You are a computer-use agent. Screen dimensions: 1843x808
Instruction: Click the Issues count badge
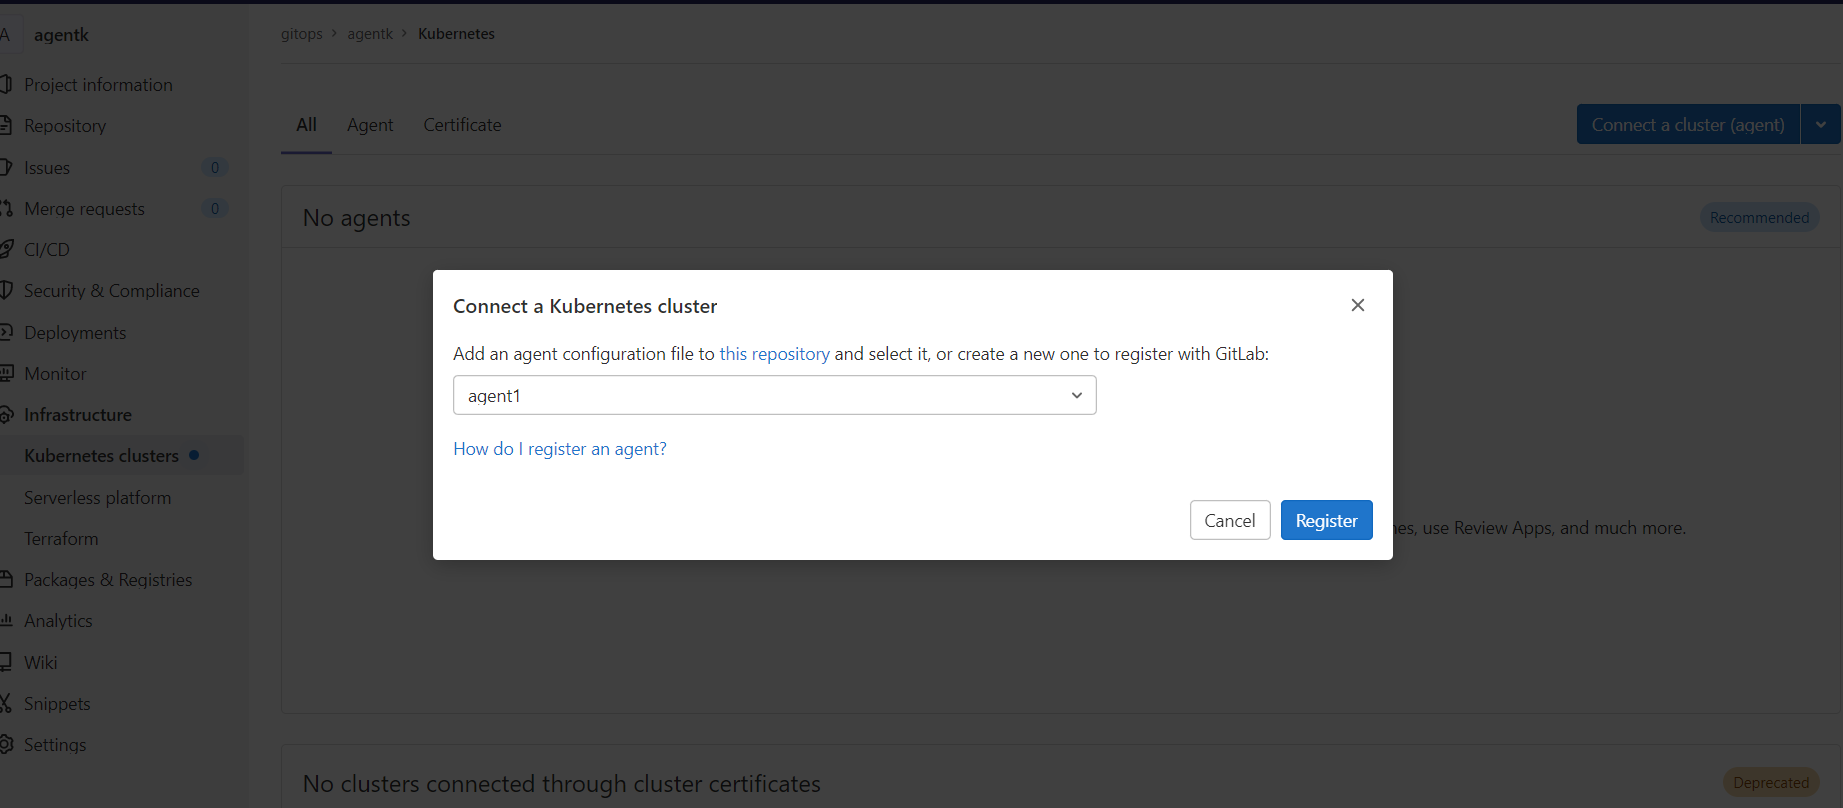tap(214, 168)
